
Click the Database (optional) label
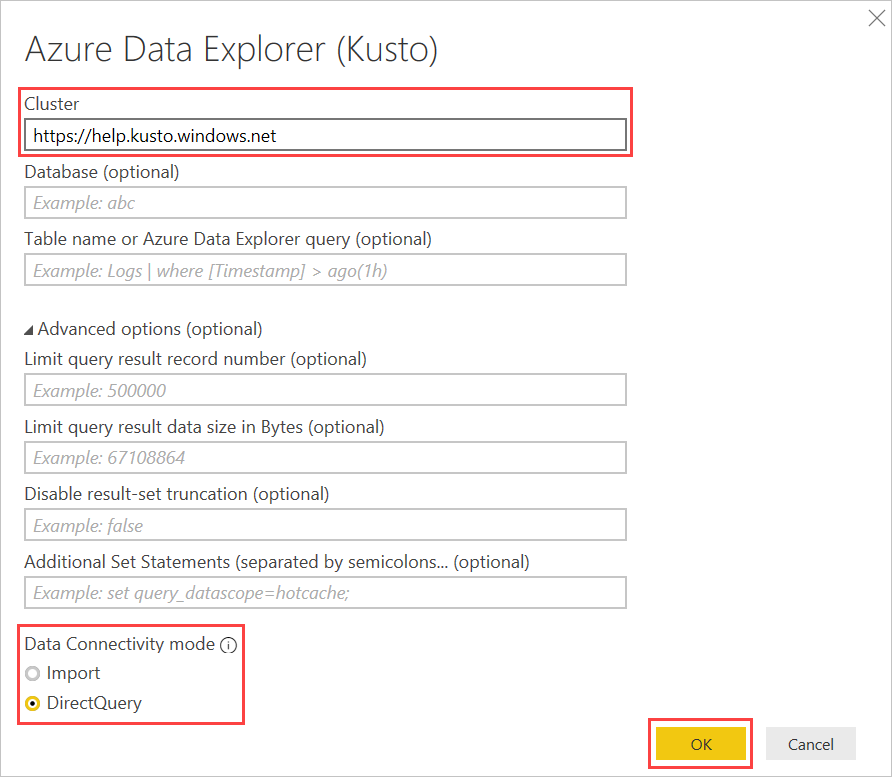pos(102,171)
